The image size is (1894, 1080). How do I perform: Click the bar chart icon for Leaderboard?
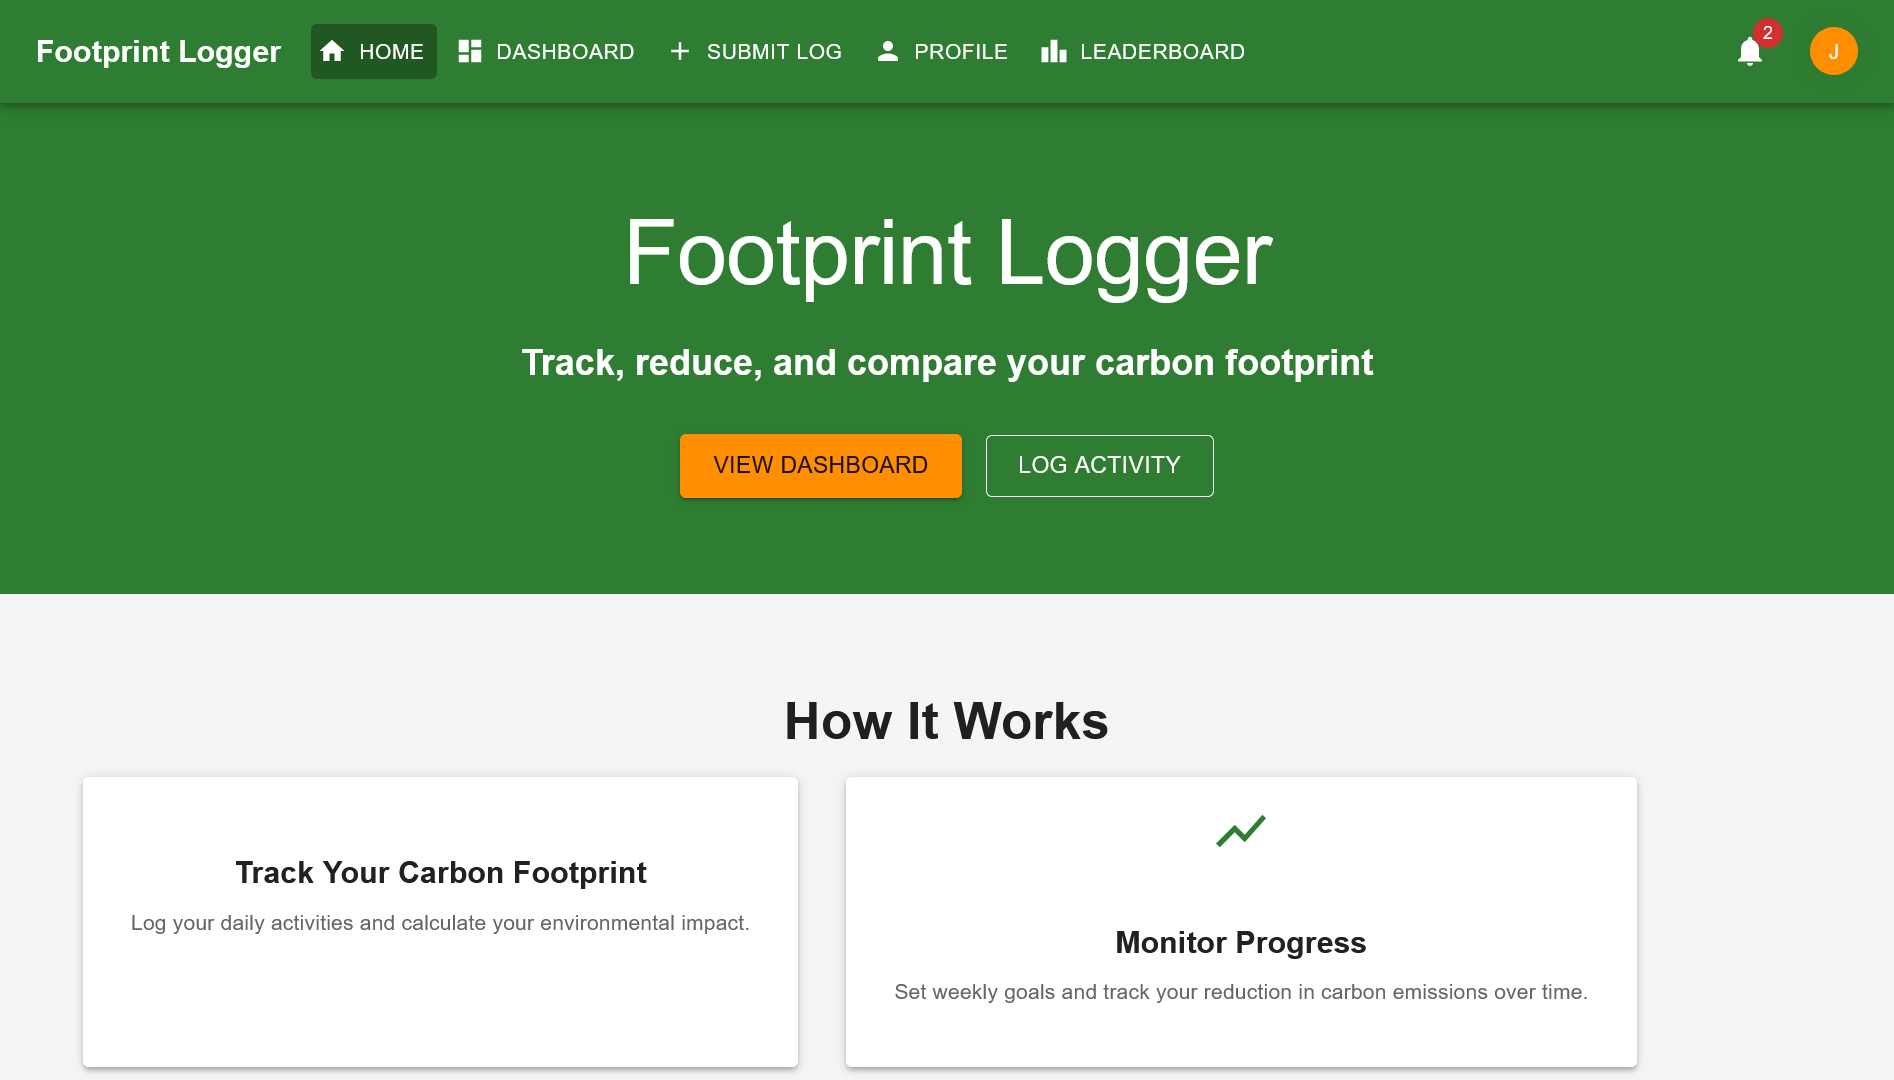point(1053,51)
